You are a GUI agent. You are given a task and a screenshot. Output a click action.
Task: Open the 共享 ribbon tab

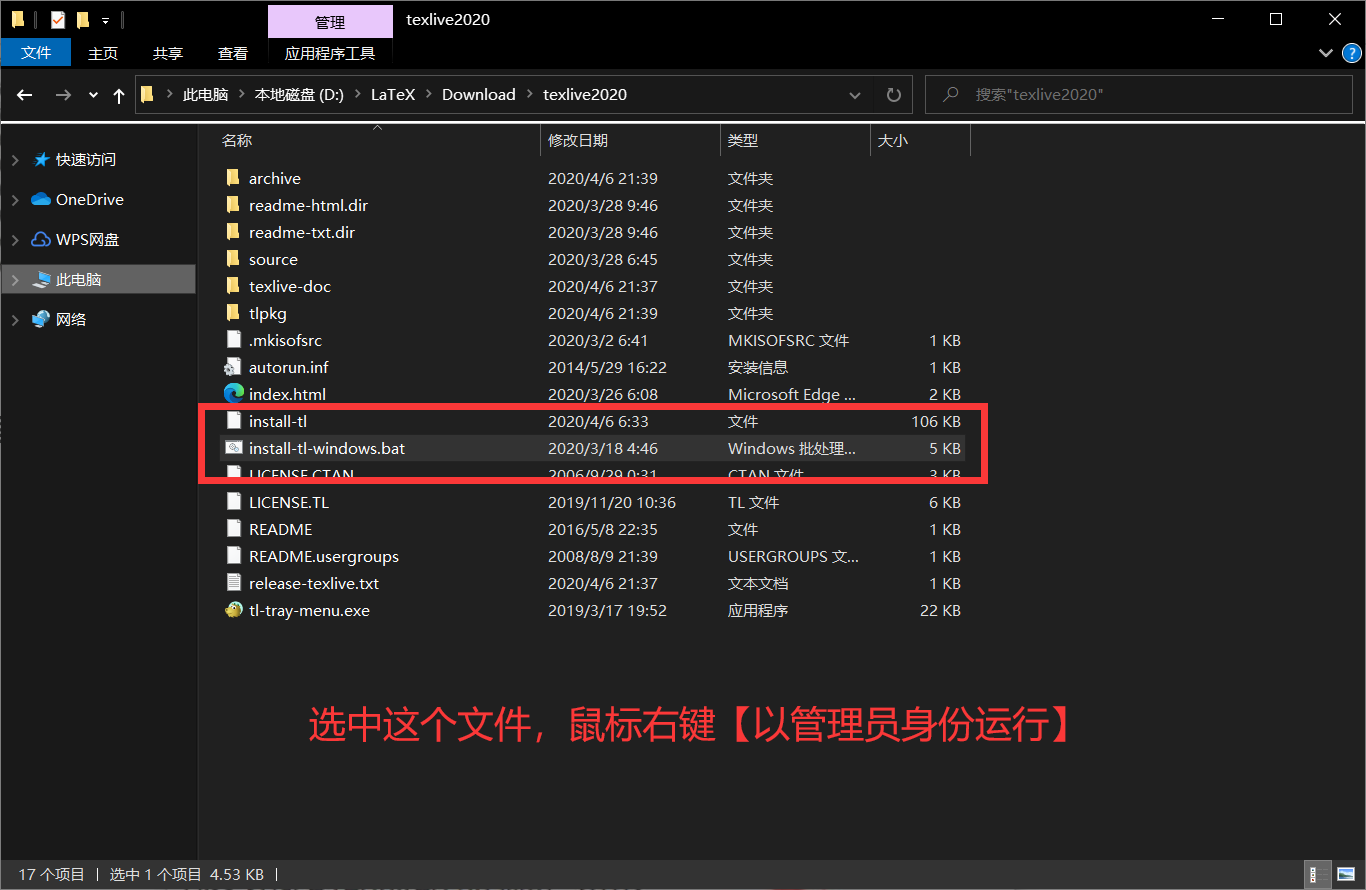pyautogui.click(x=168, y=53)
